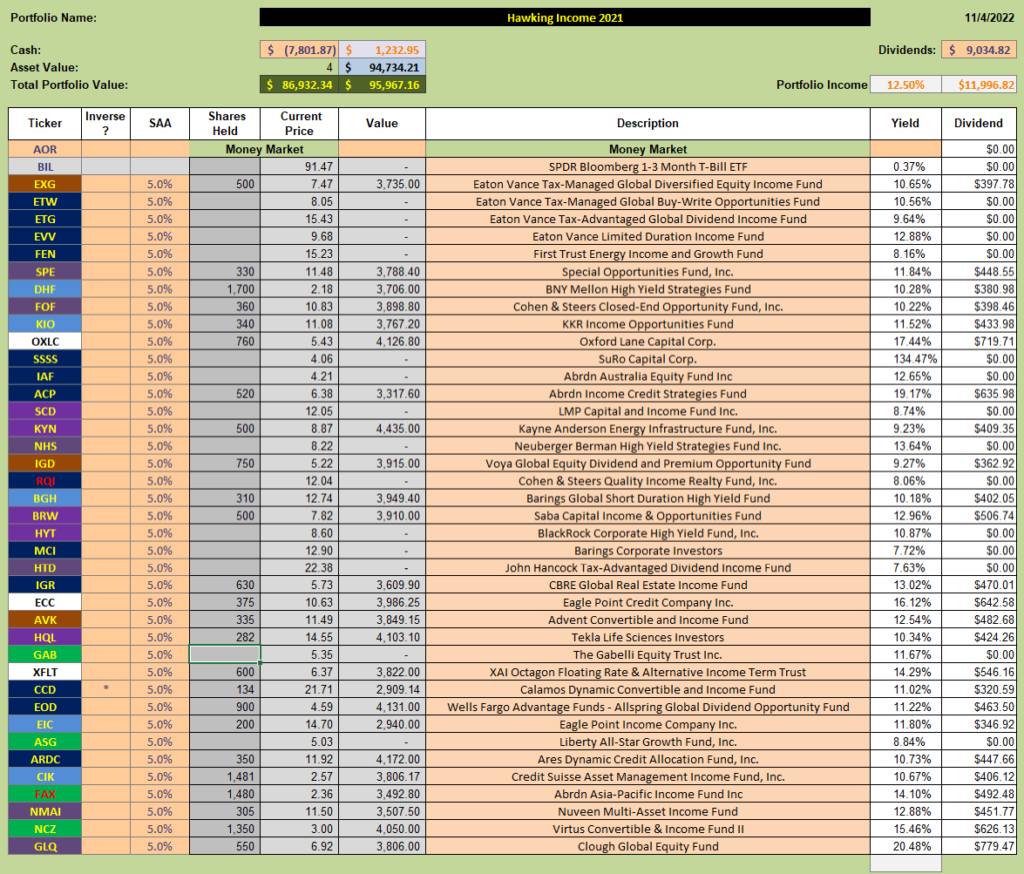
Task: Select Oxford Lane Capital Corp. description cell
Action: click(648, 341)
